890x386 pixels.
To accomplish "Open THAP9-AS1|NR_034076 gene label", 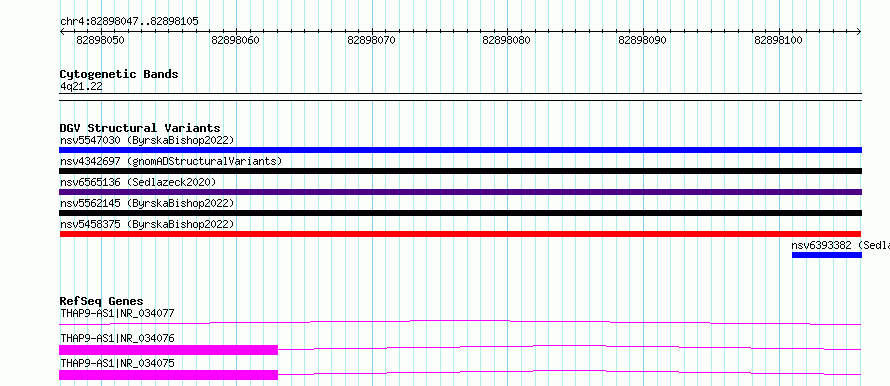I will (117, 338).
